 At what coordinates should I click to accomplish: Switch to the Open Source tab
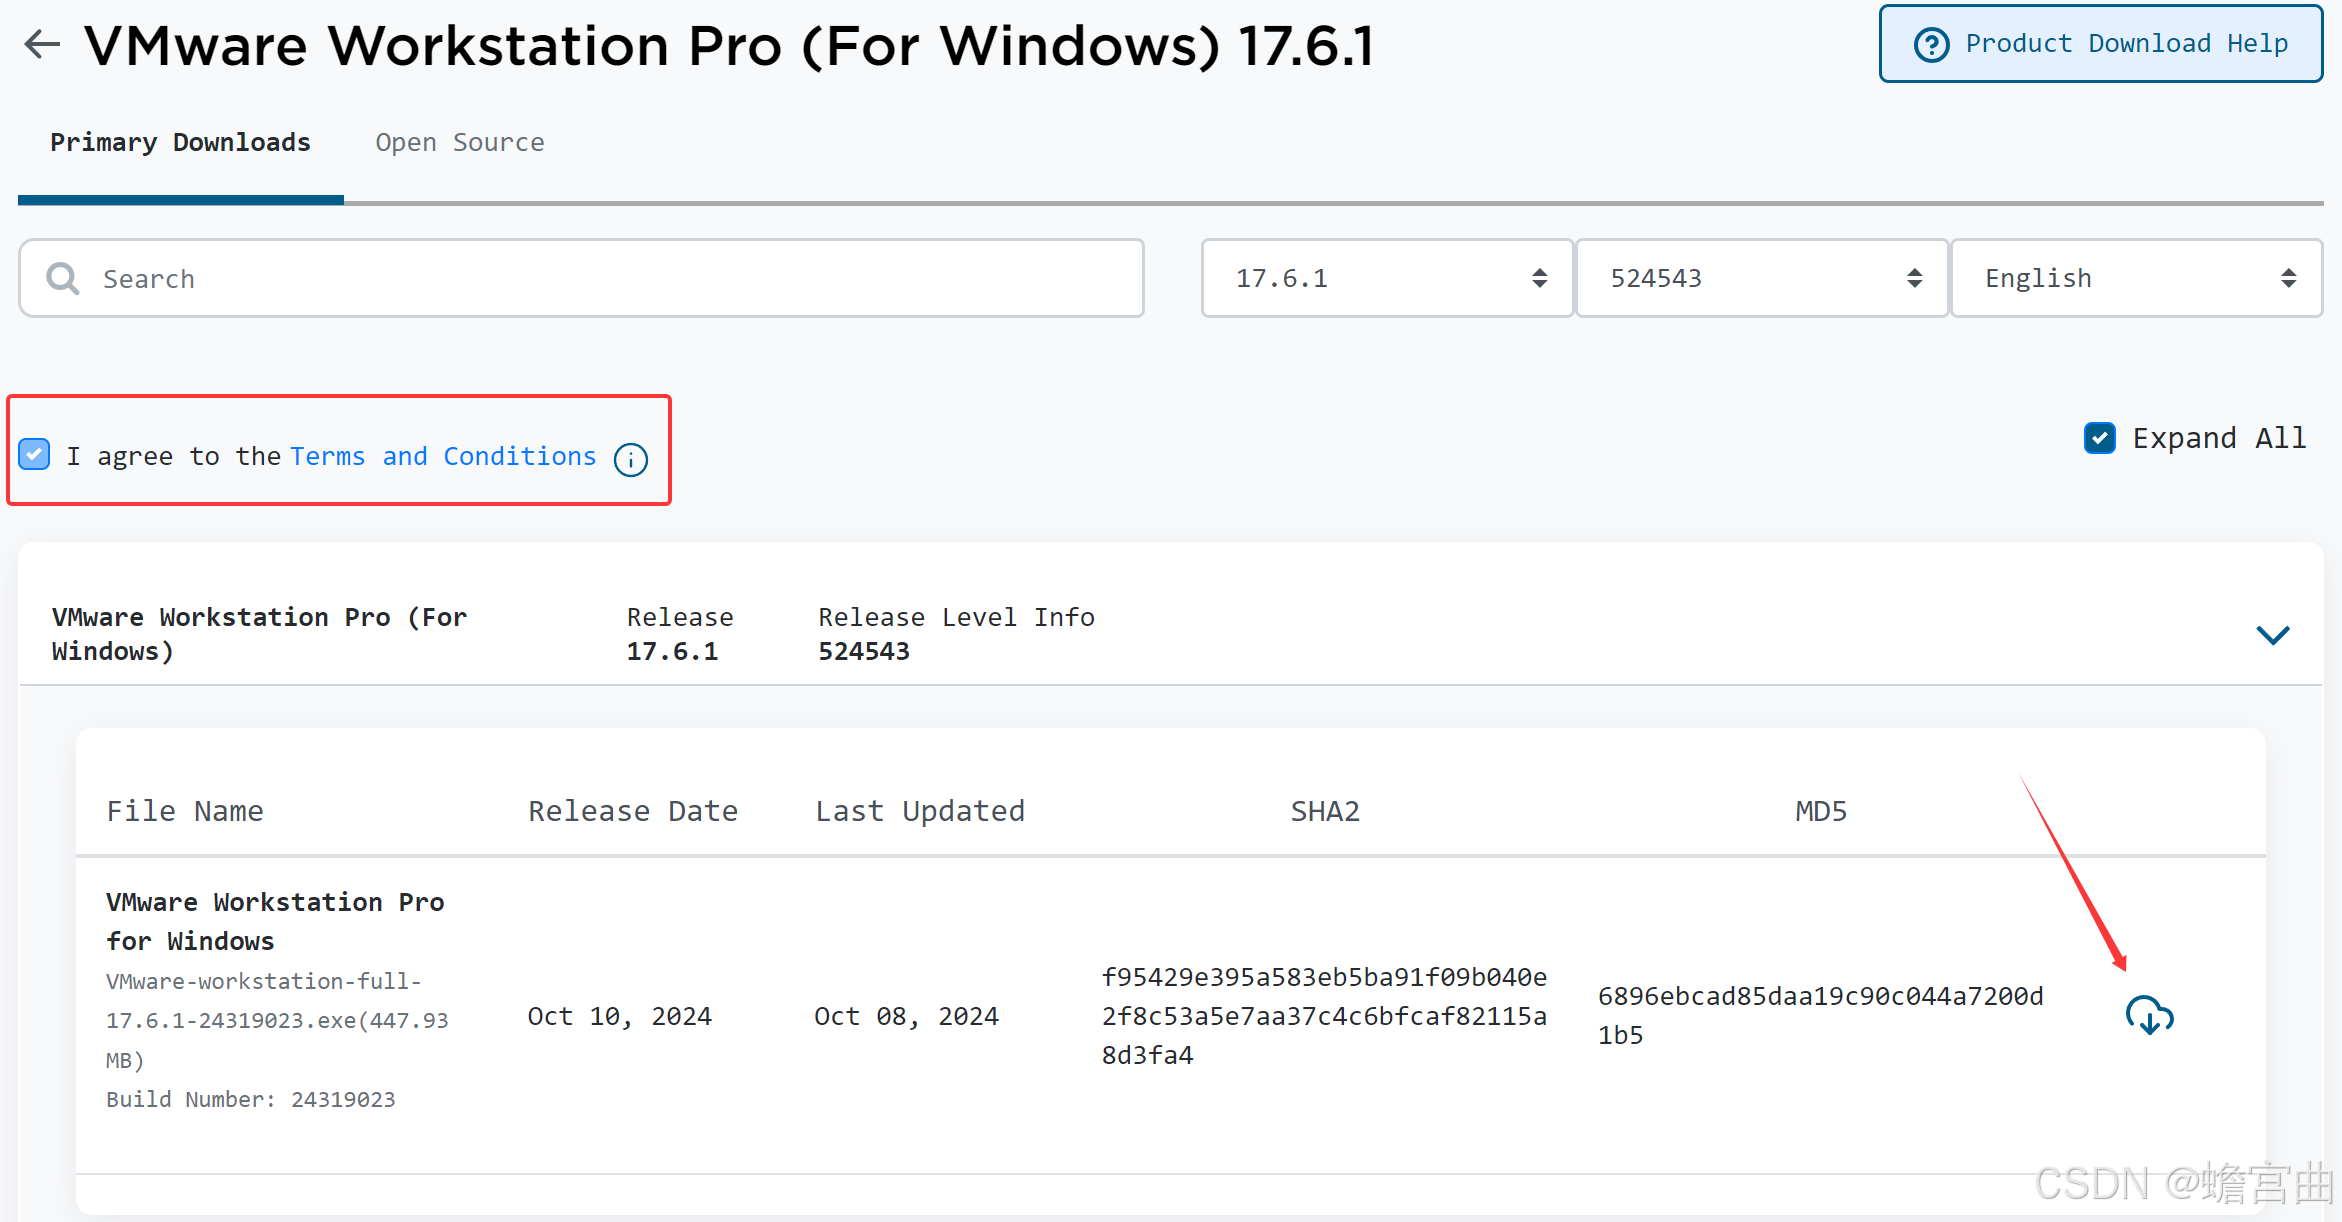pyautogui.click(x=459, y=143)
